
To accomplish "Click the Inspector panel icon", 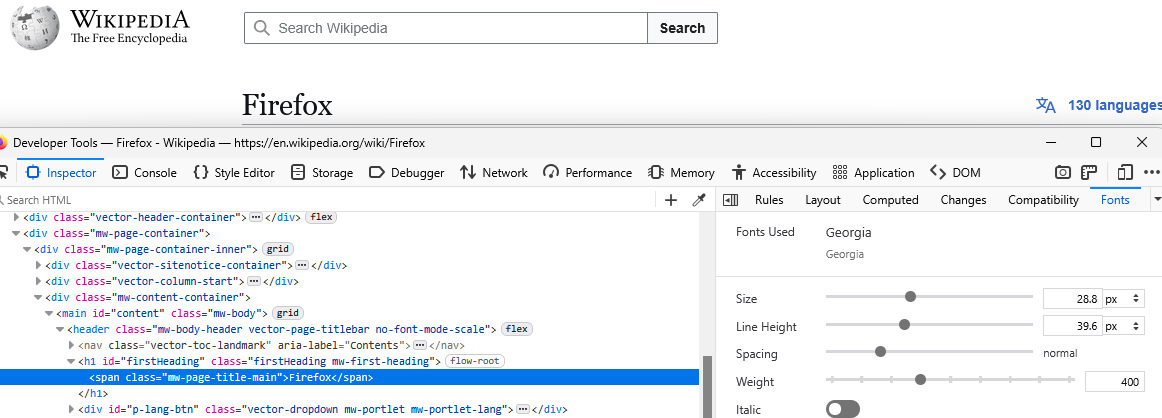I will [33, 173].
